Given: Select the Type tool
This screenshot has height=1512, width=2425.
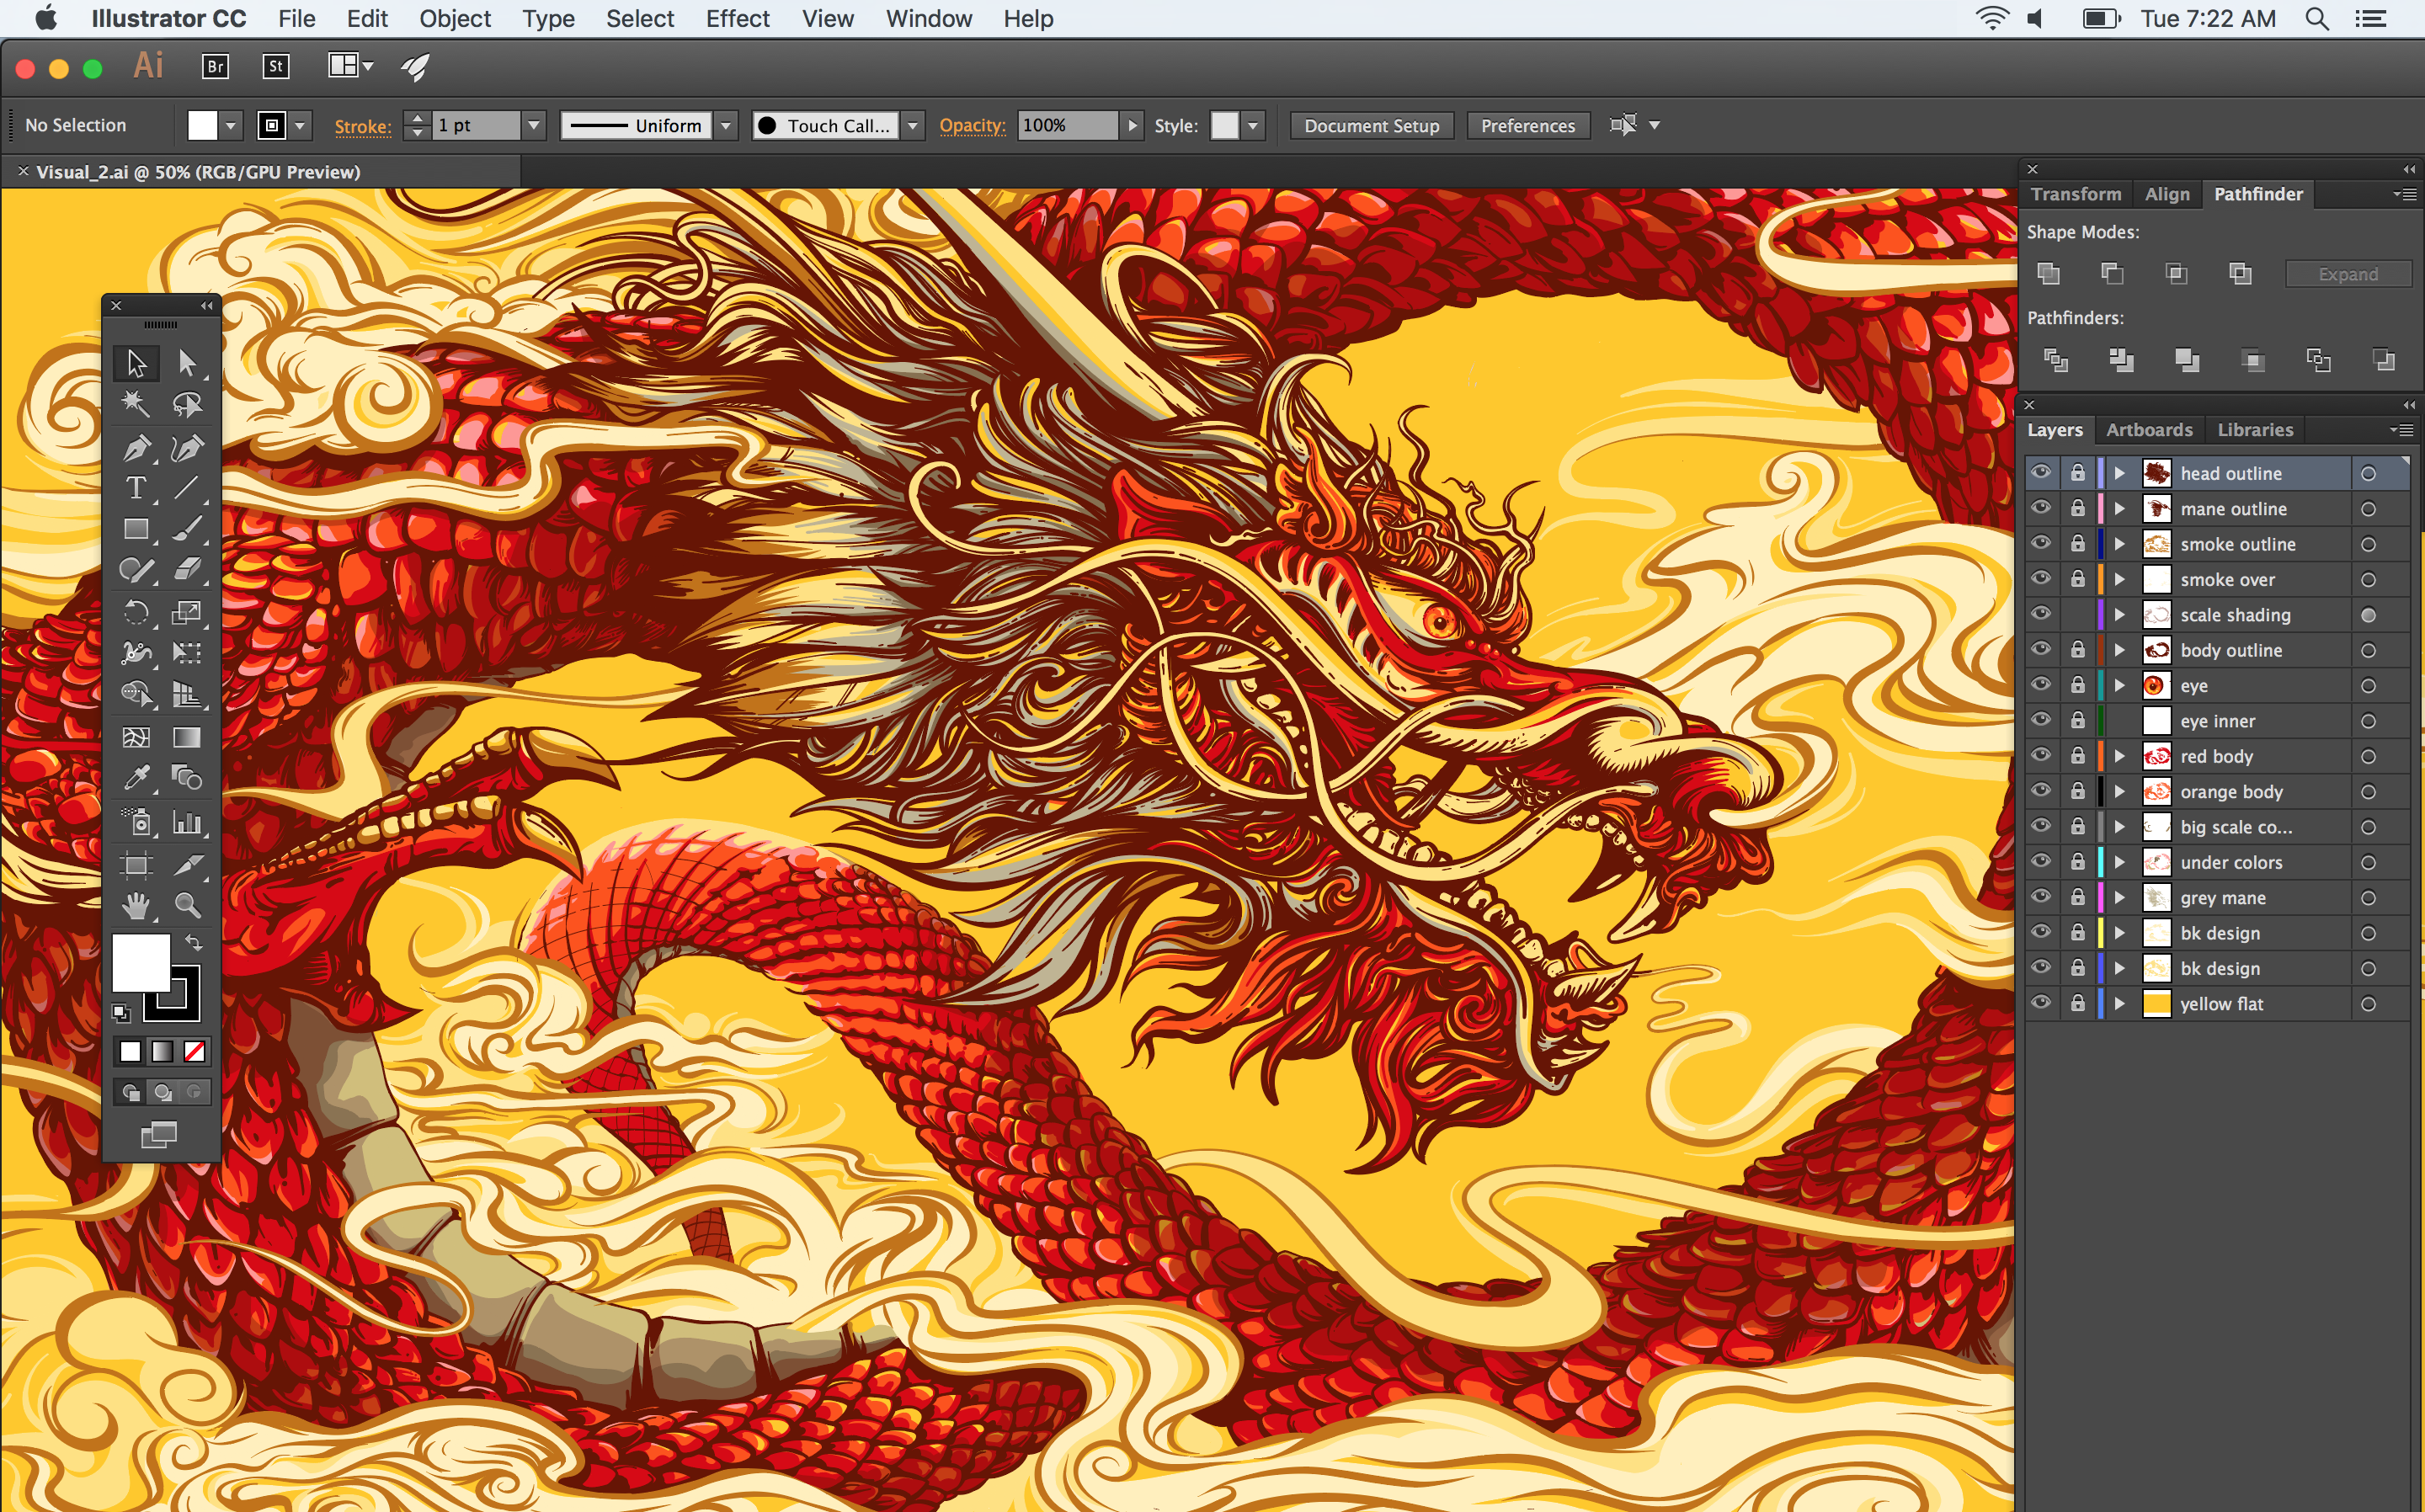Looking at the screenshot, I should (136, 488).
